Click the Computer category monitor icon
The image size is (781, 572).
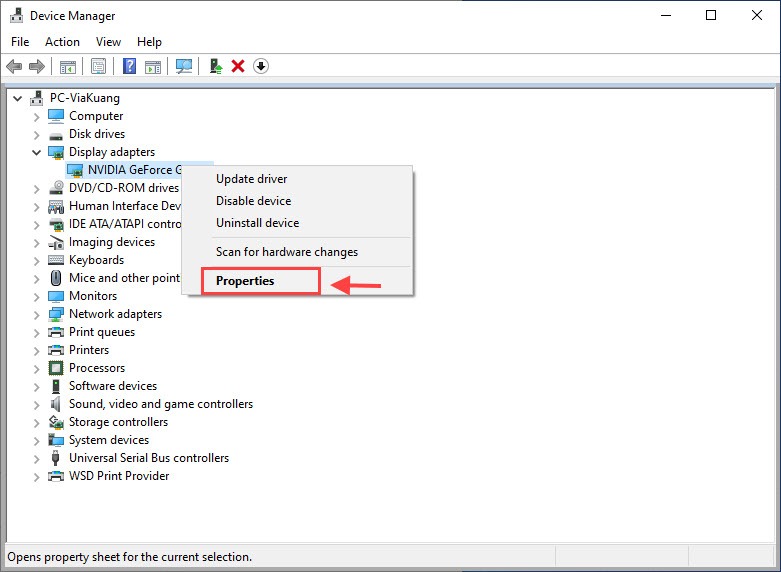pos(56,116)
